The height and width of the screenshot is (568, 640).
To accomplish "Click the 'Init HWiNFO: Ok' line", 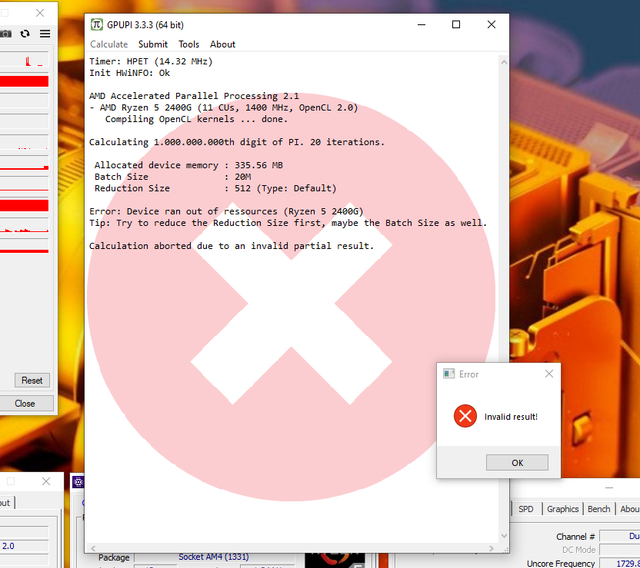I will tap(130, 73).
